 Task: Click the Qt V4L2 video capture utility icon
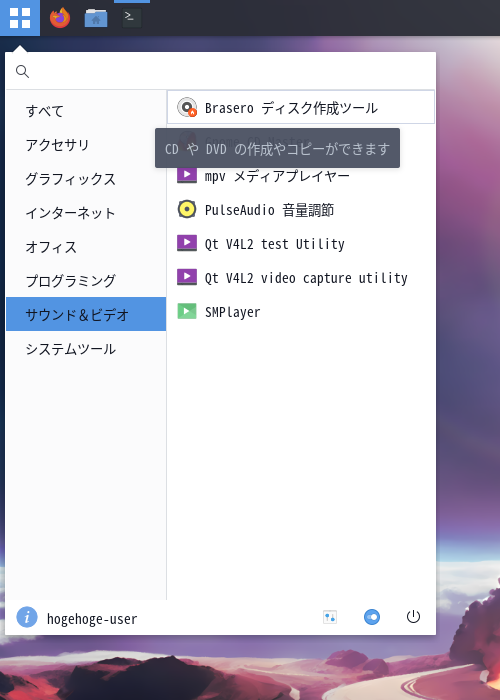pyautogui.click(x=187, y=277)
